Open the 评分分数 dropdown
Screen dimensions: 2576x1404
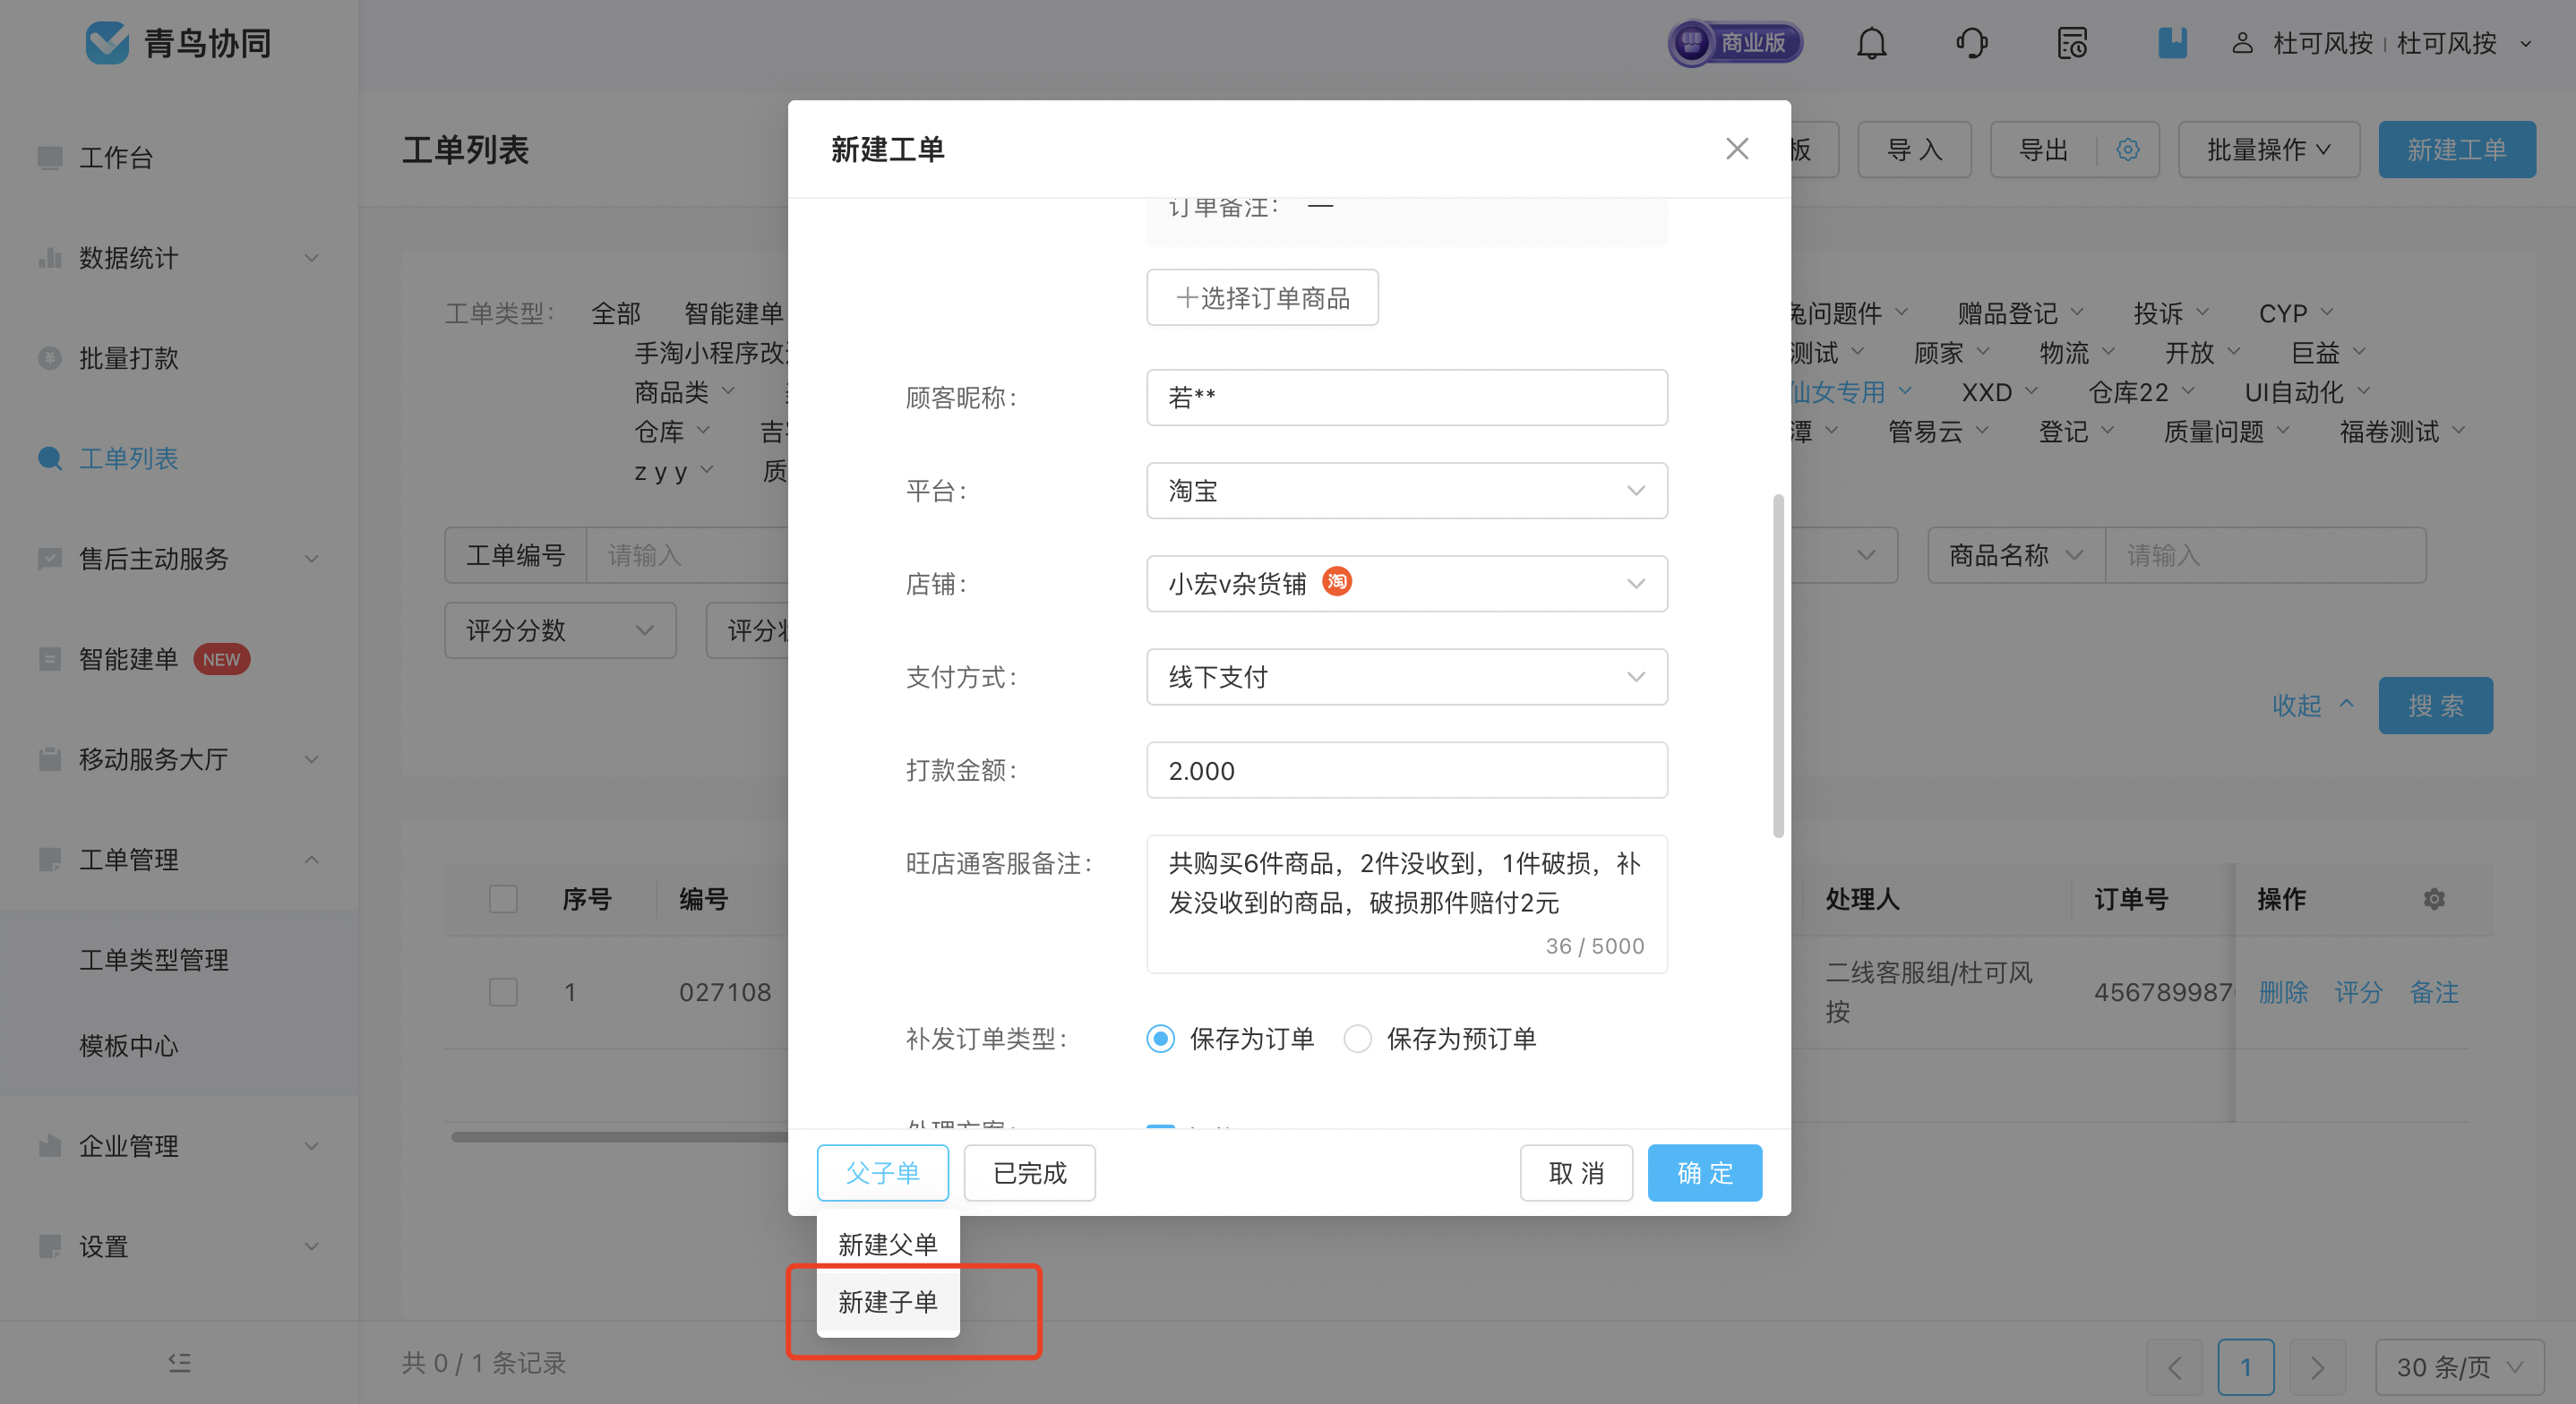click(x=560, y=630)
